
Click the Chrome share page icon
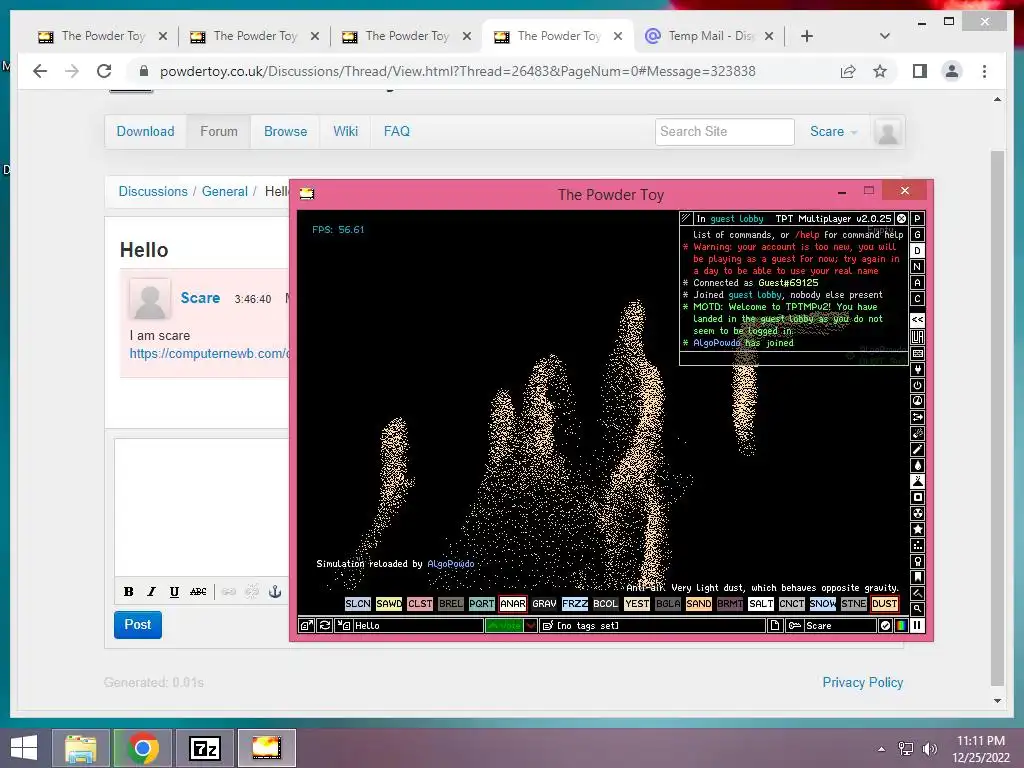(x=848, y=71)
